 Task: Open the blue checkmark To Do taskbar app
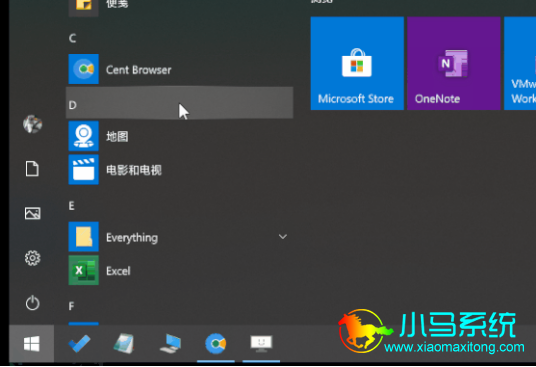point(79,343)
